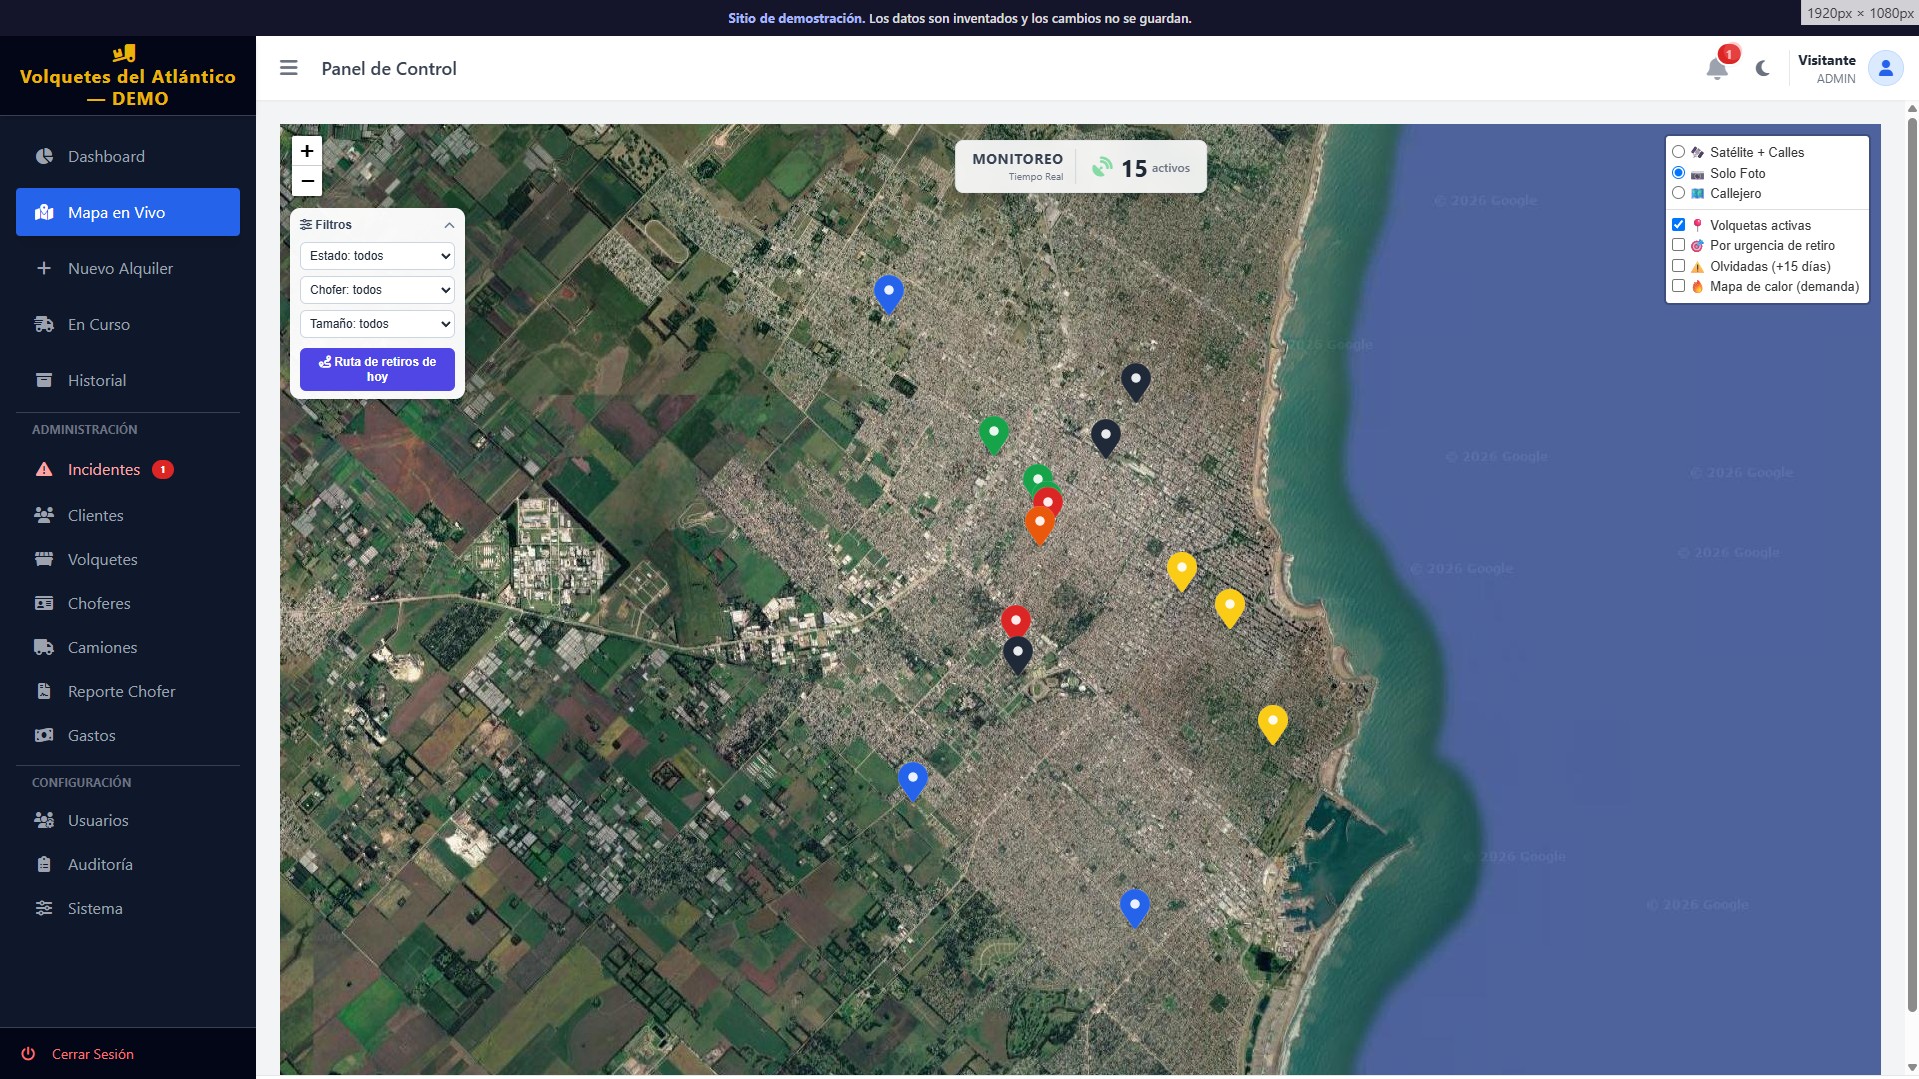Open Nuevo Alquiler menu item

(x=128, y=268)
